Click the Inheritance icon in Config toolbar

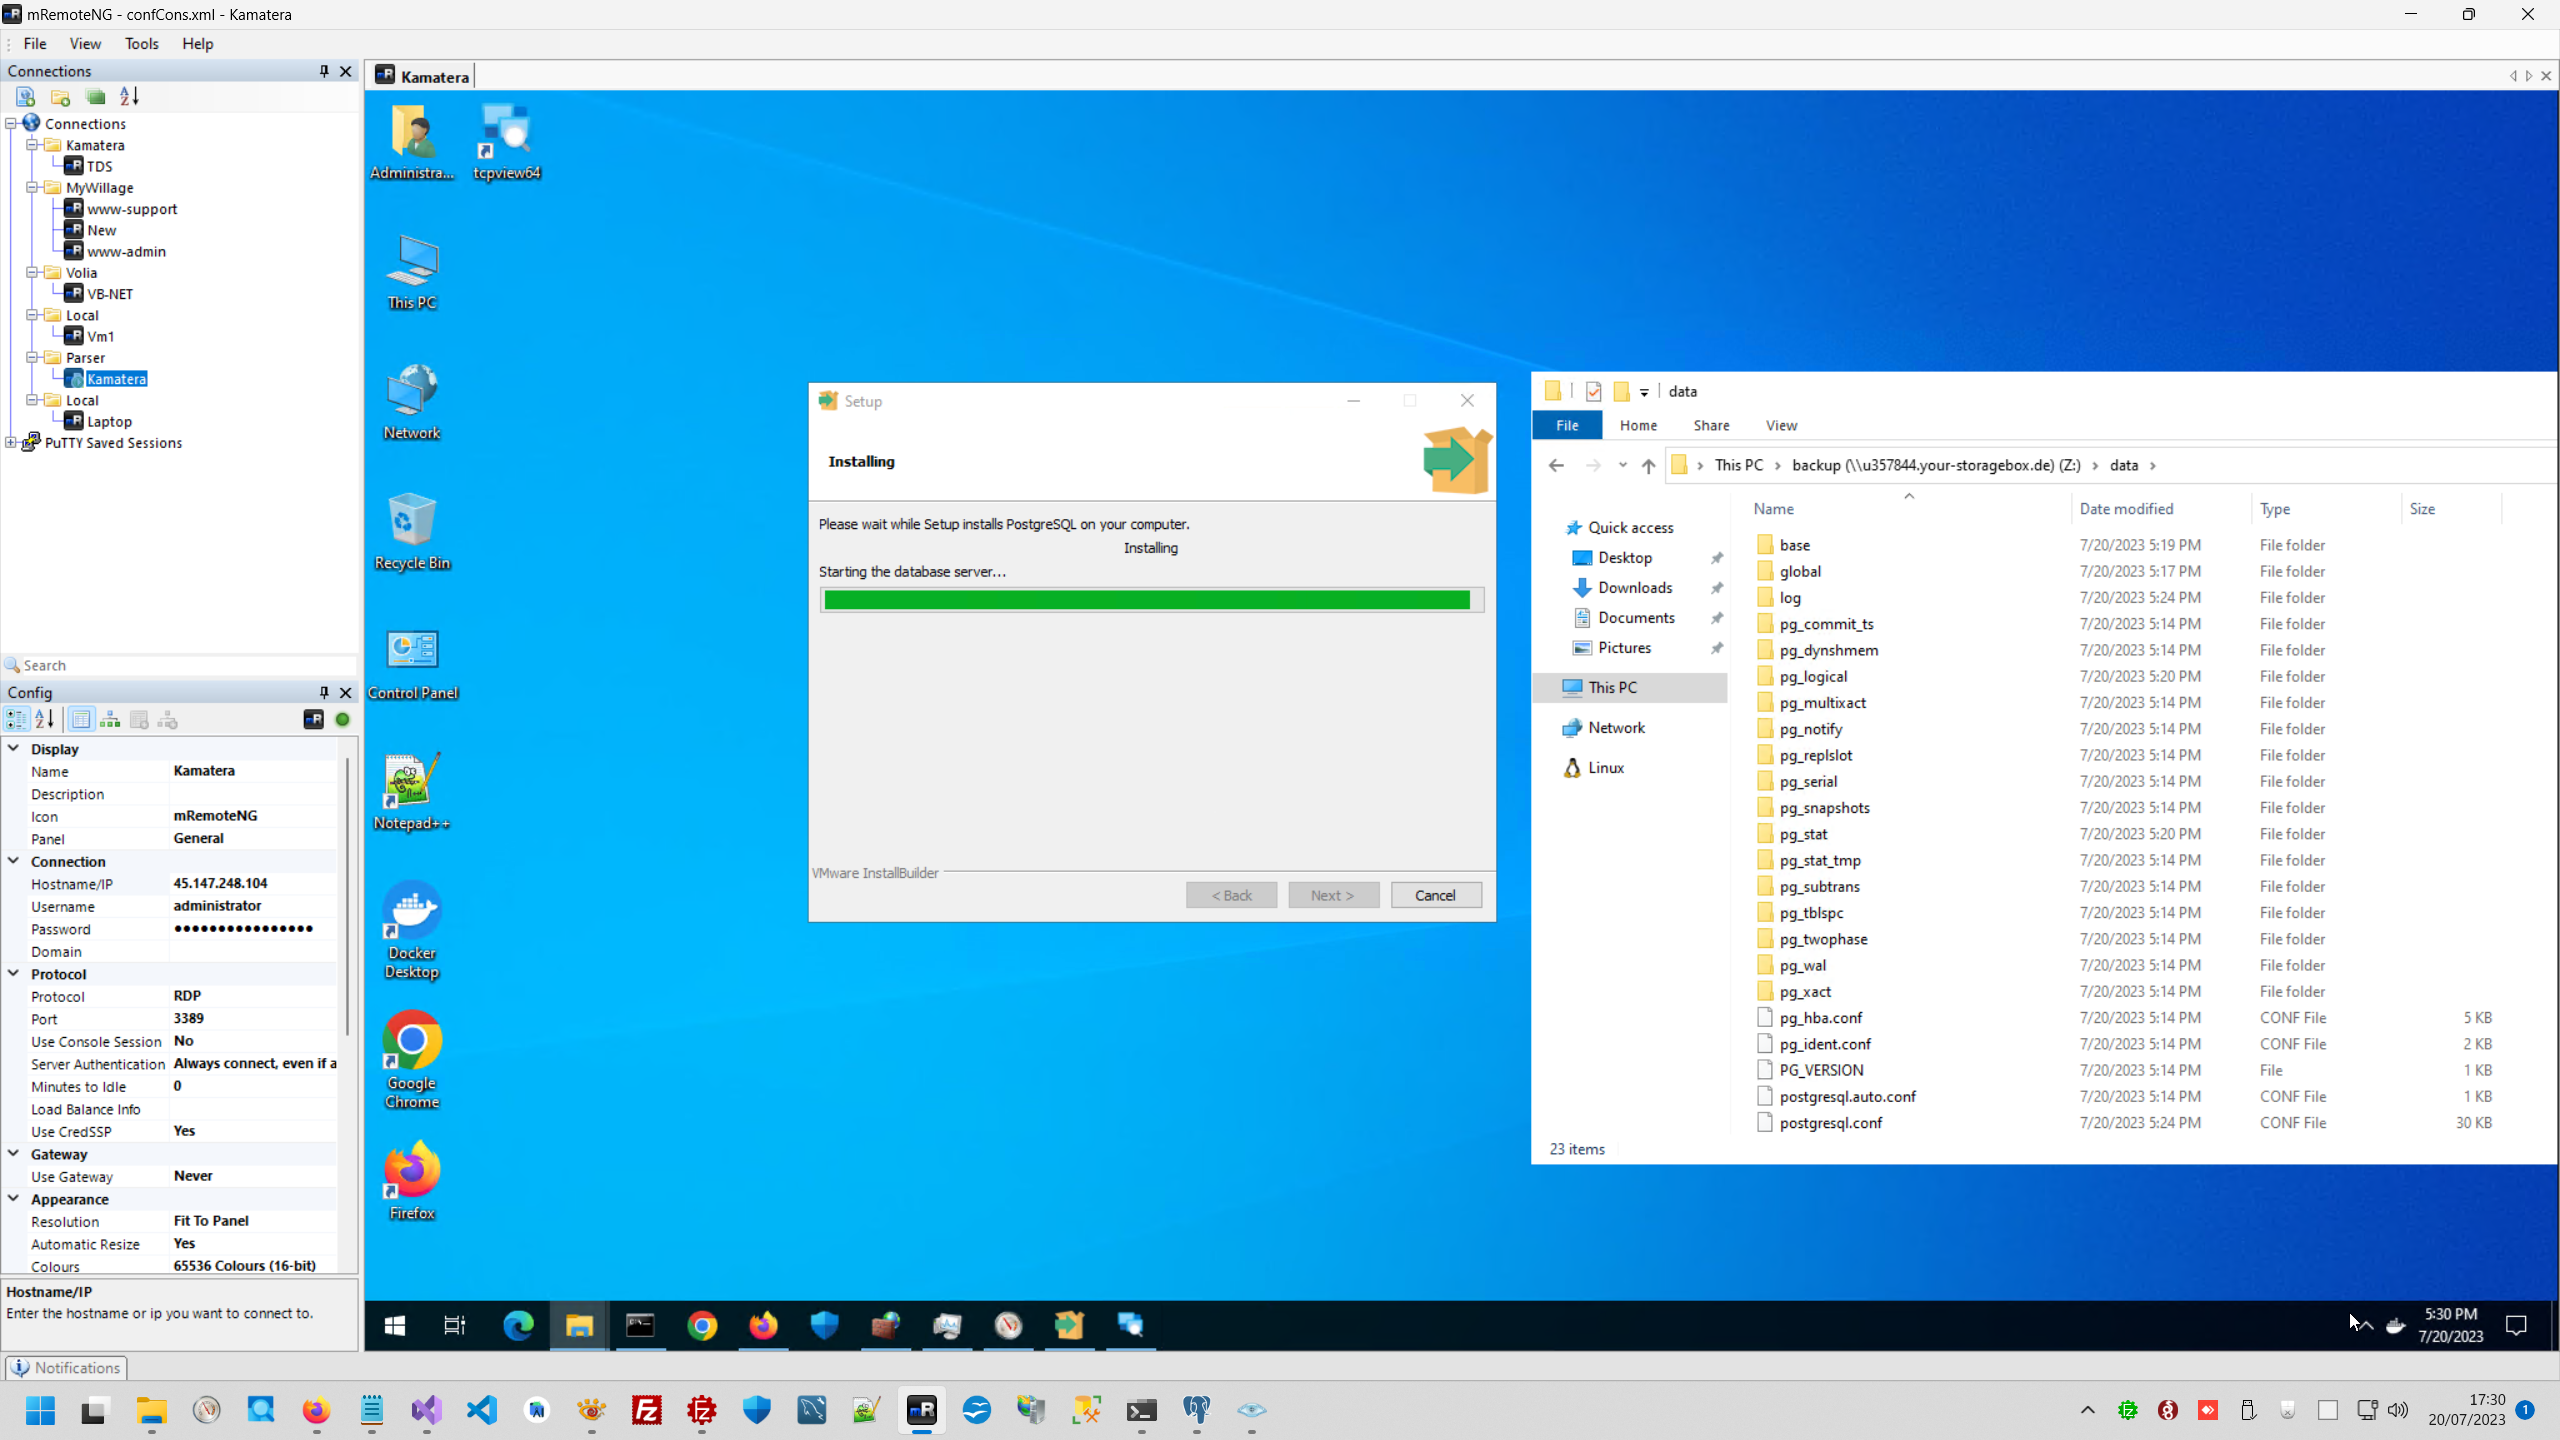coord(110,720)
